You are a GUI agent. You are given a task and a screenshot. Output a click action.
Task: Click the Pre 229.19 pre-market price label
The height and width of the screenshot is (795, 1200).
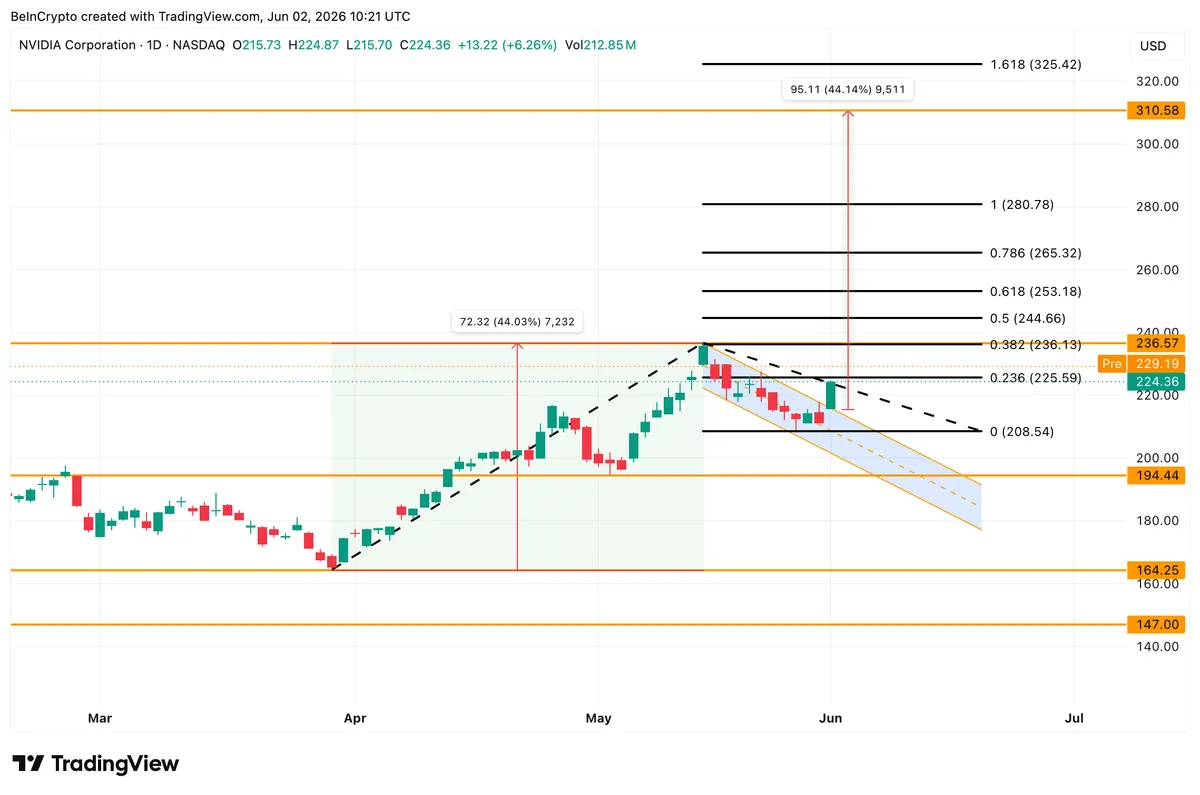1140,364
